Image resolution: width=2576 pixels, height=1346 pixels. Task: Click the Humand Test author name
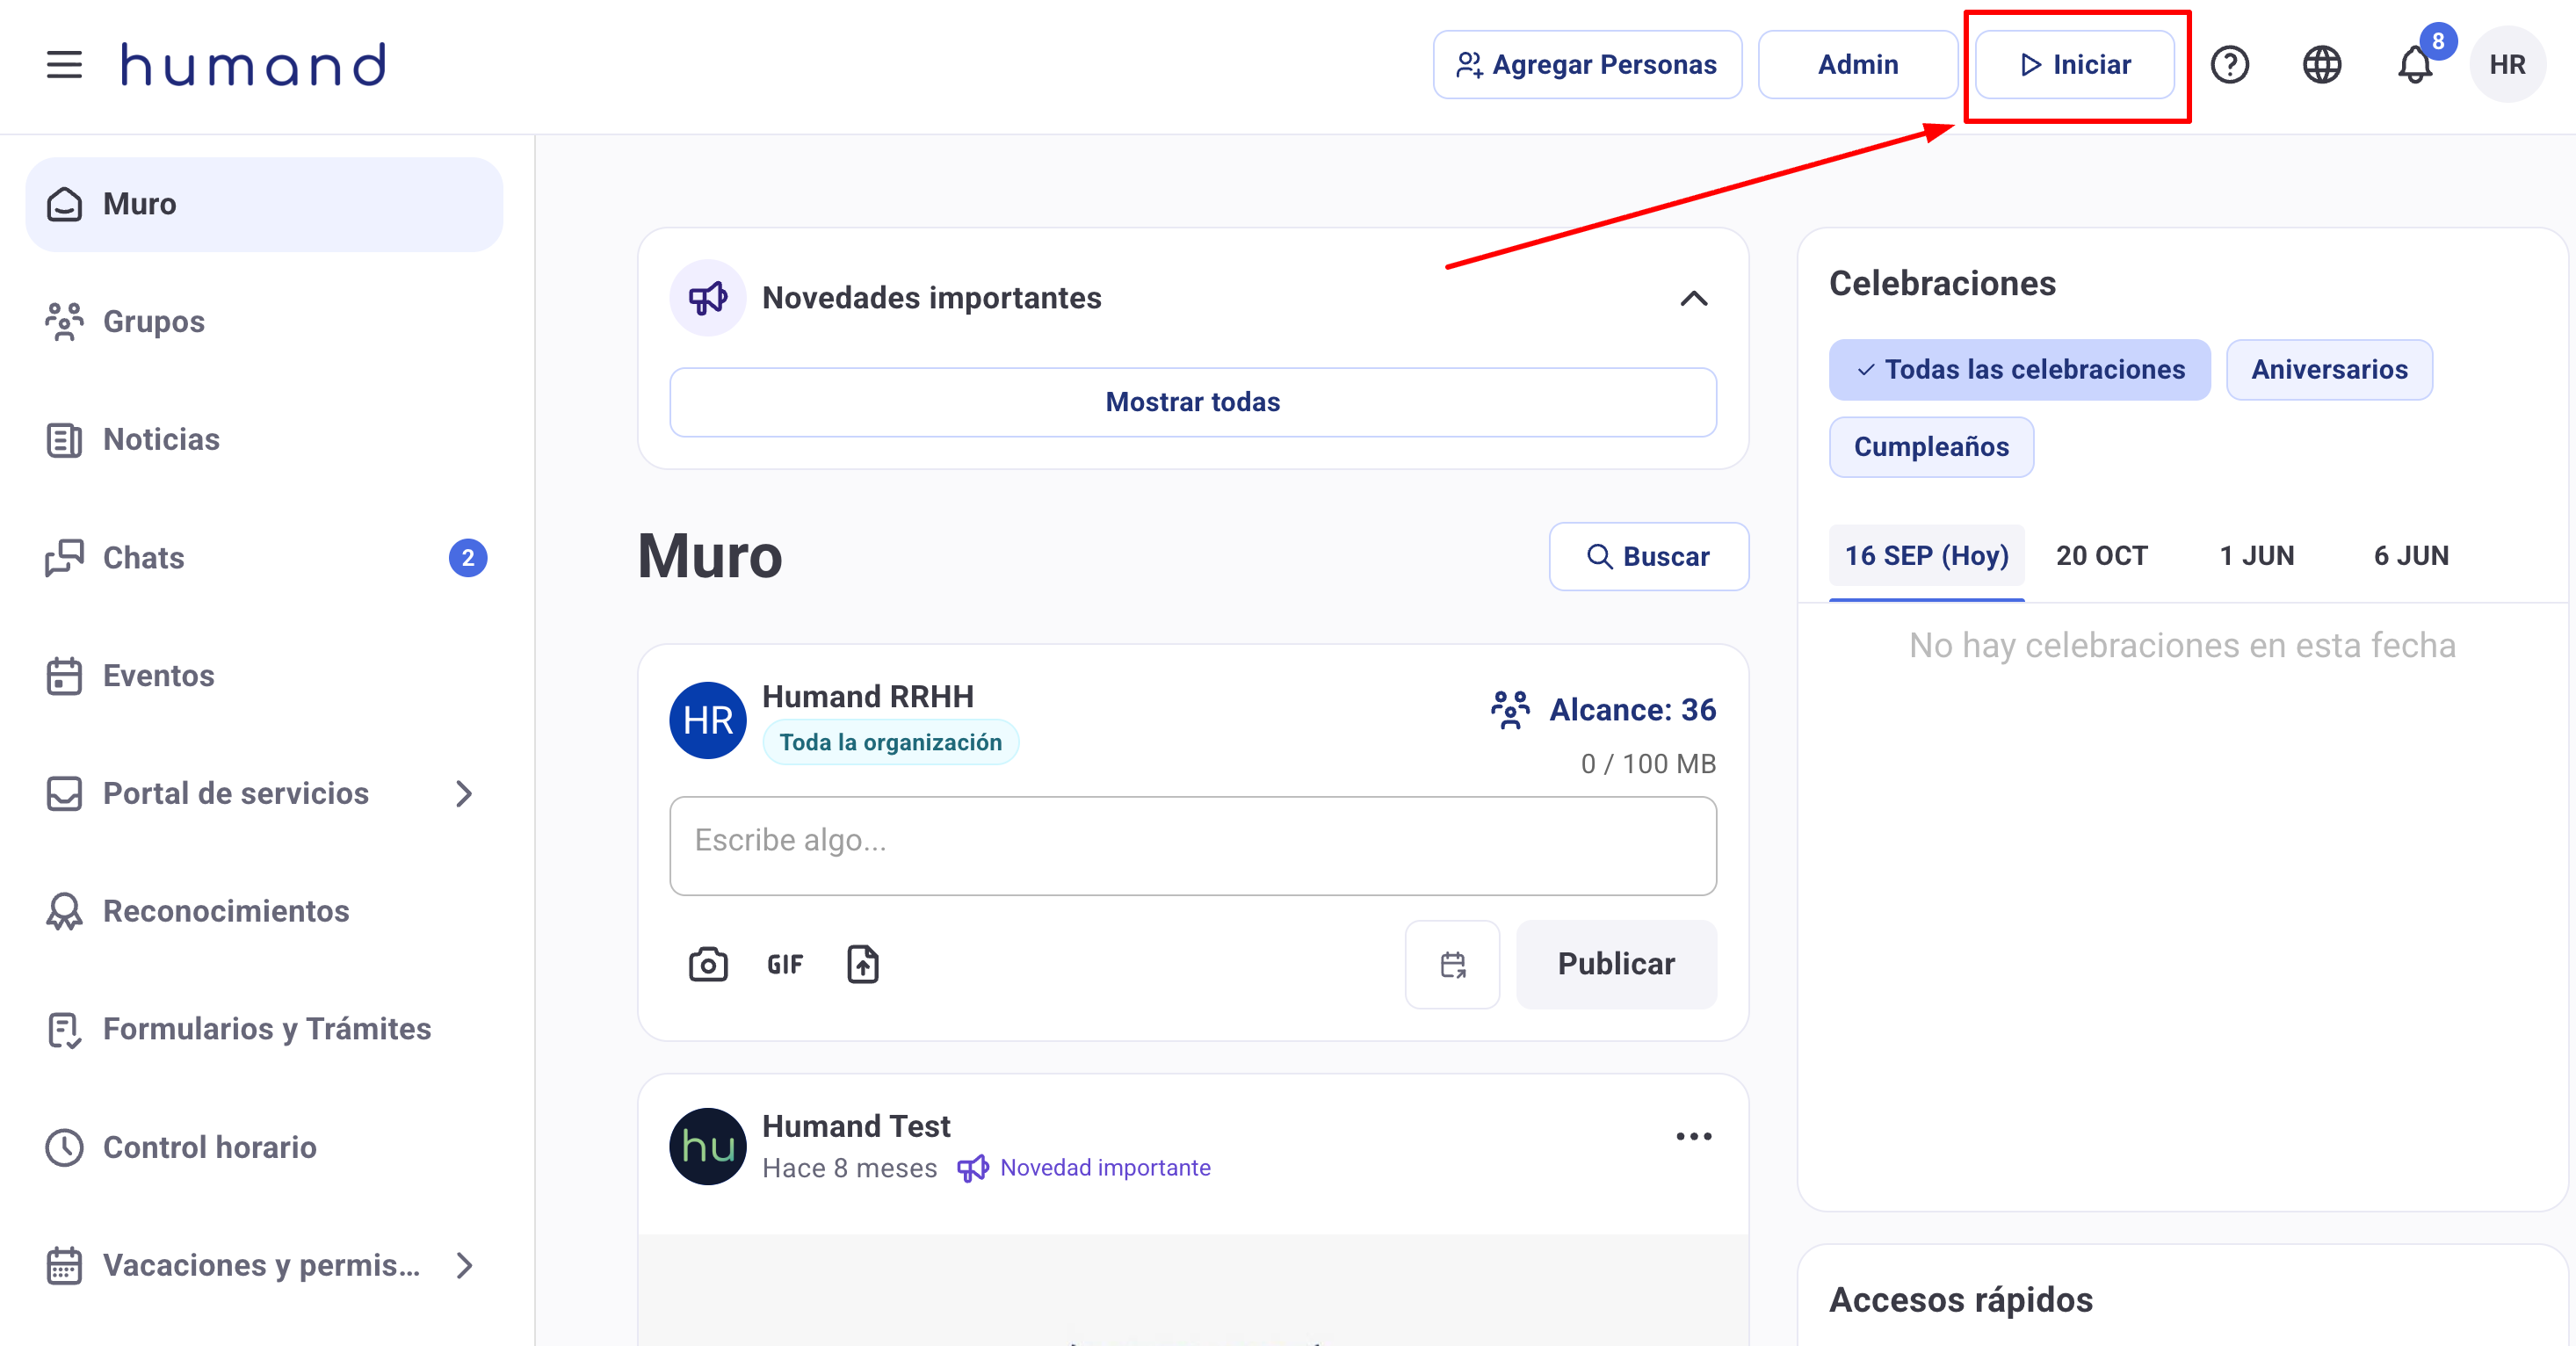[856, 1127]
